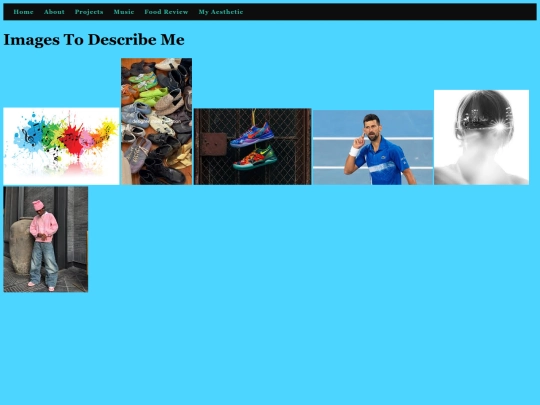
Task: Click the pink outfit streetwear photo
Action: point(46,239)
